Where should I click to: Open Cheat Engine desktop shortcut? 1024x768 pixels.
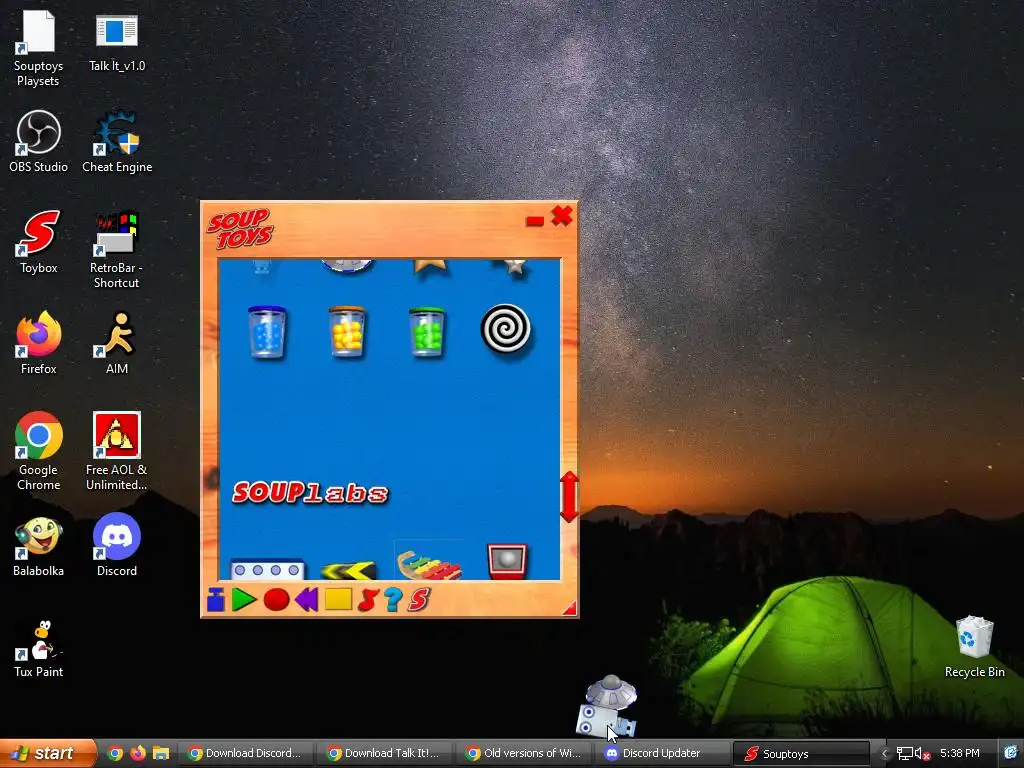click(117, 142)
